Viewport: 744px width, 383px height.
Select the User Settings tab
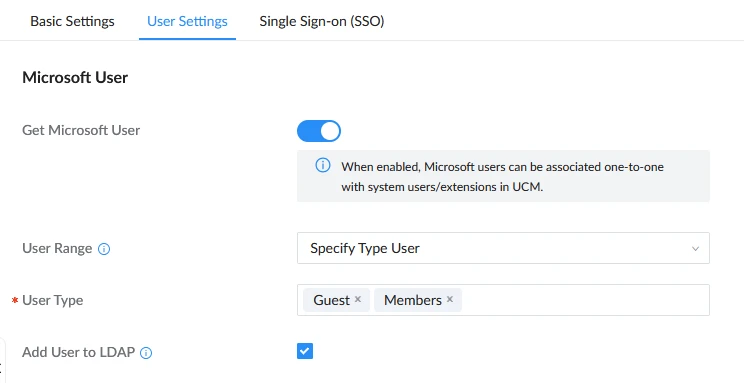[x=187, y=21]
